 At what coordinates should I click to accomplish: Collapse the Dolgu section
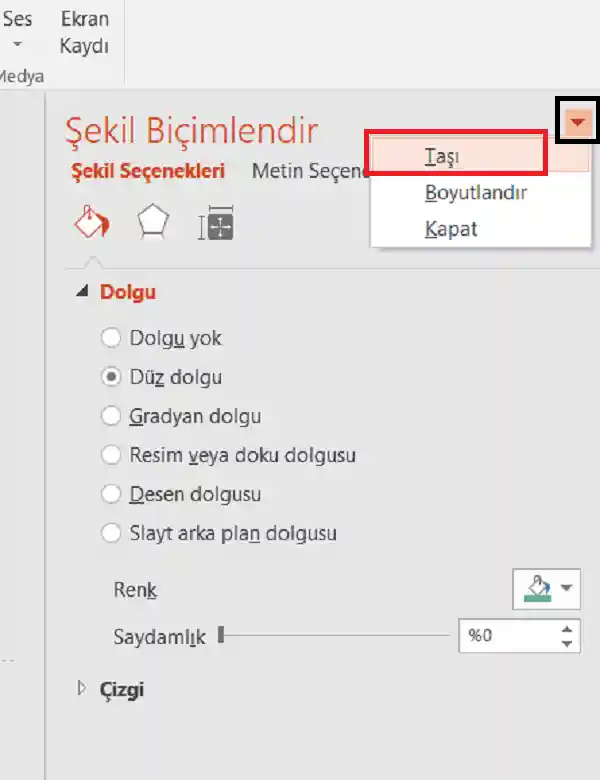click(82, 291)
